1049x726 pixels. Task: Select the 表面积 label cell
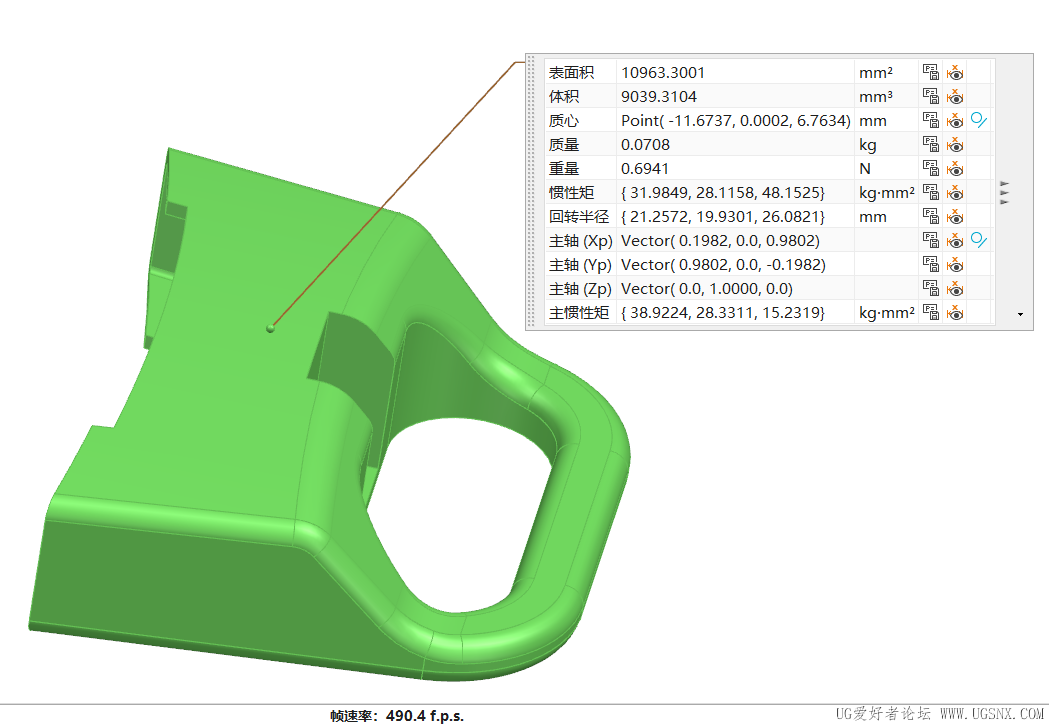pos(581,72)
